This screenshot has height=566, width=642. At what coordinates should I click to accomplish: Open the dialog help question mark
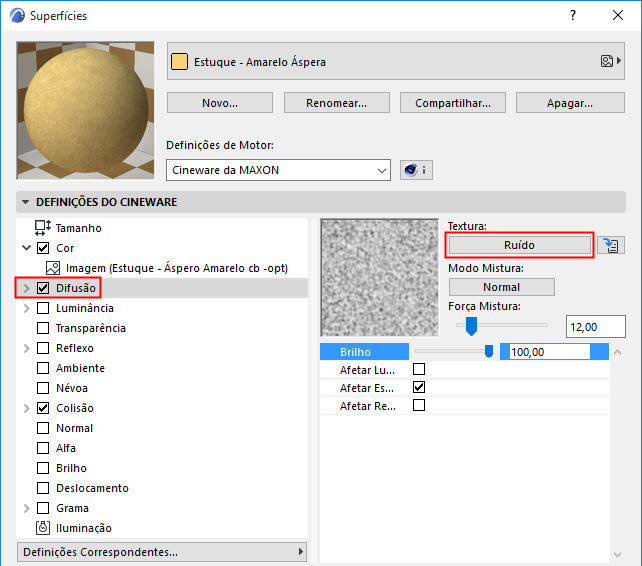pyautogui.click(x=573, y=16)
